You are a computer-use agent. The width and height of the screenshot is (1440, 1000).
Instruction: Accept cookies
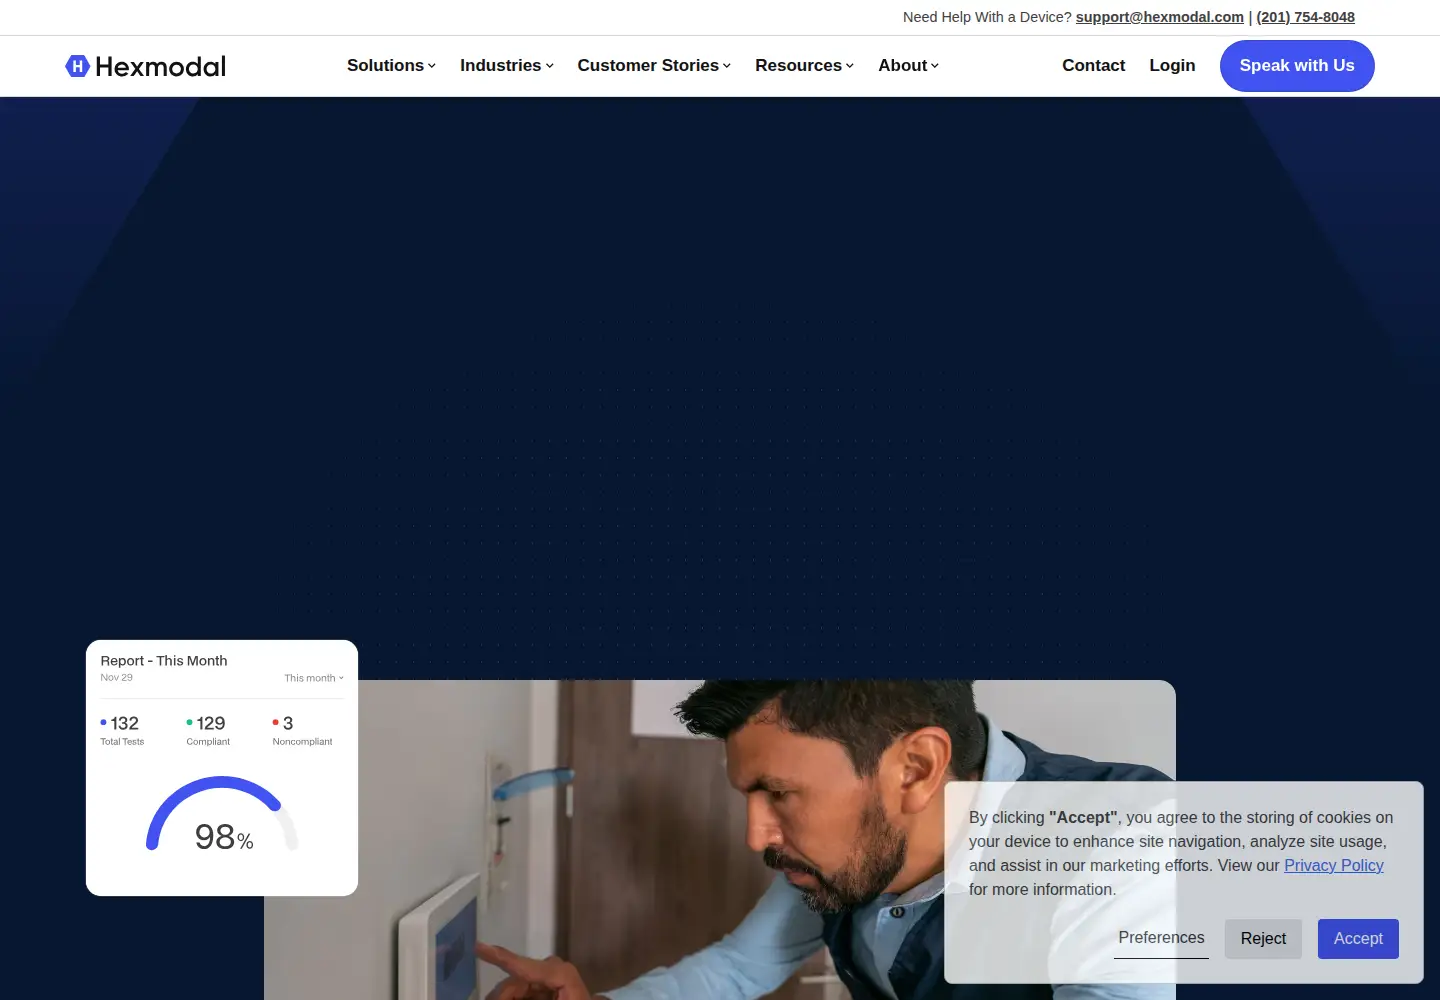click(1358, 939)
